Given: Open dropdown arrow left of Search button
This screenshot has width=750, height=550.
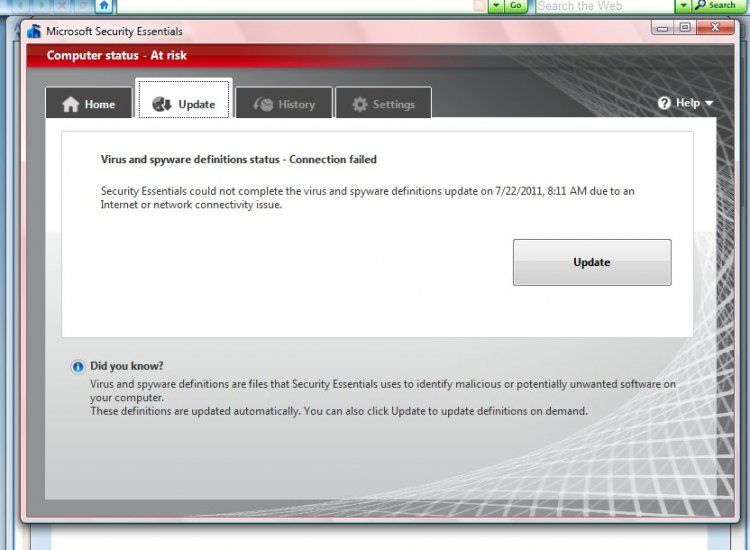Looking at the screenshot, I should click(x=683, y=6).
